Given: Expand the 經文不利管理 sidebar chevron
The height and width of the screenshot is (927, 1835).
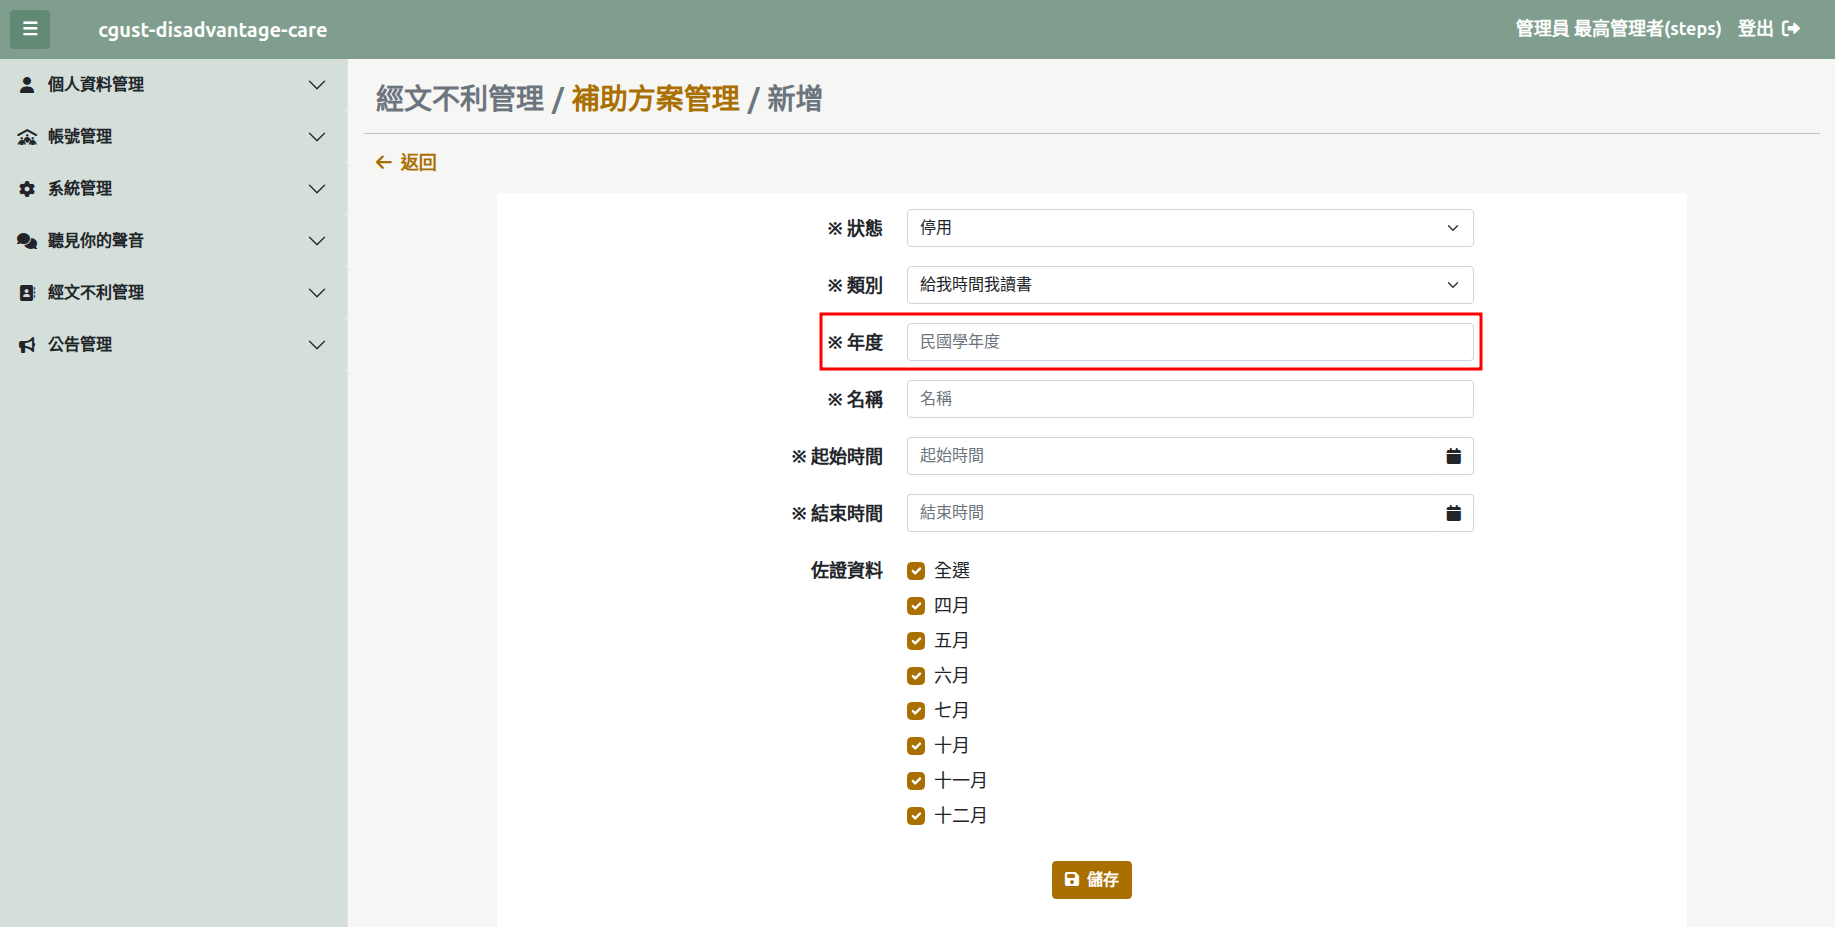Looking at the screenshot, I should [x=317, y=293].
